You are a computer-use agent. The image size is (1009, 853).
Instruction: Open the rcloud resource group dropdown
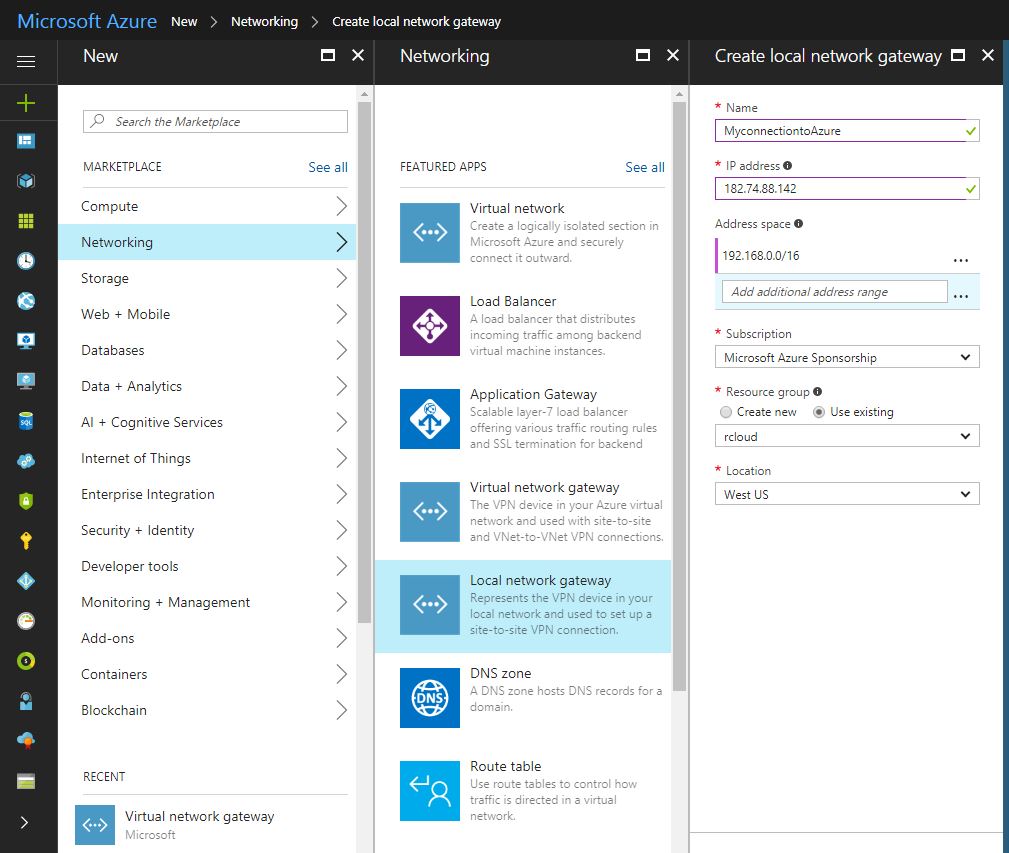[x=847, y=436]
